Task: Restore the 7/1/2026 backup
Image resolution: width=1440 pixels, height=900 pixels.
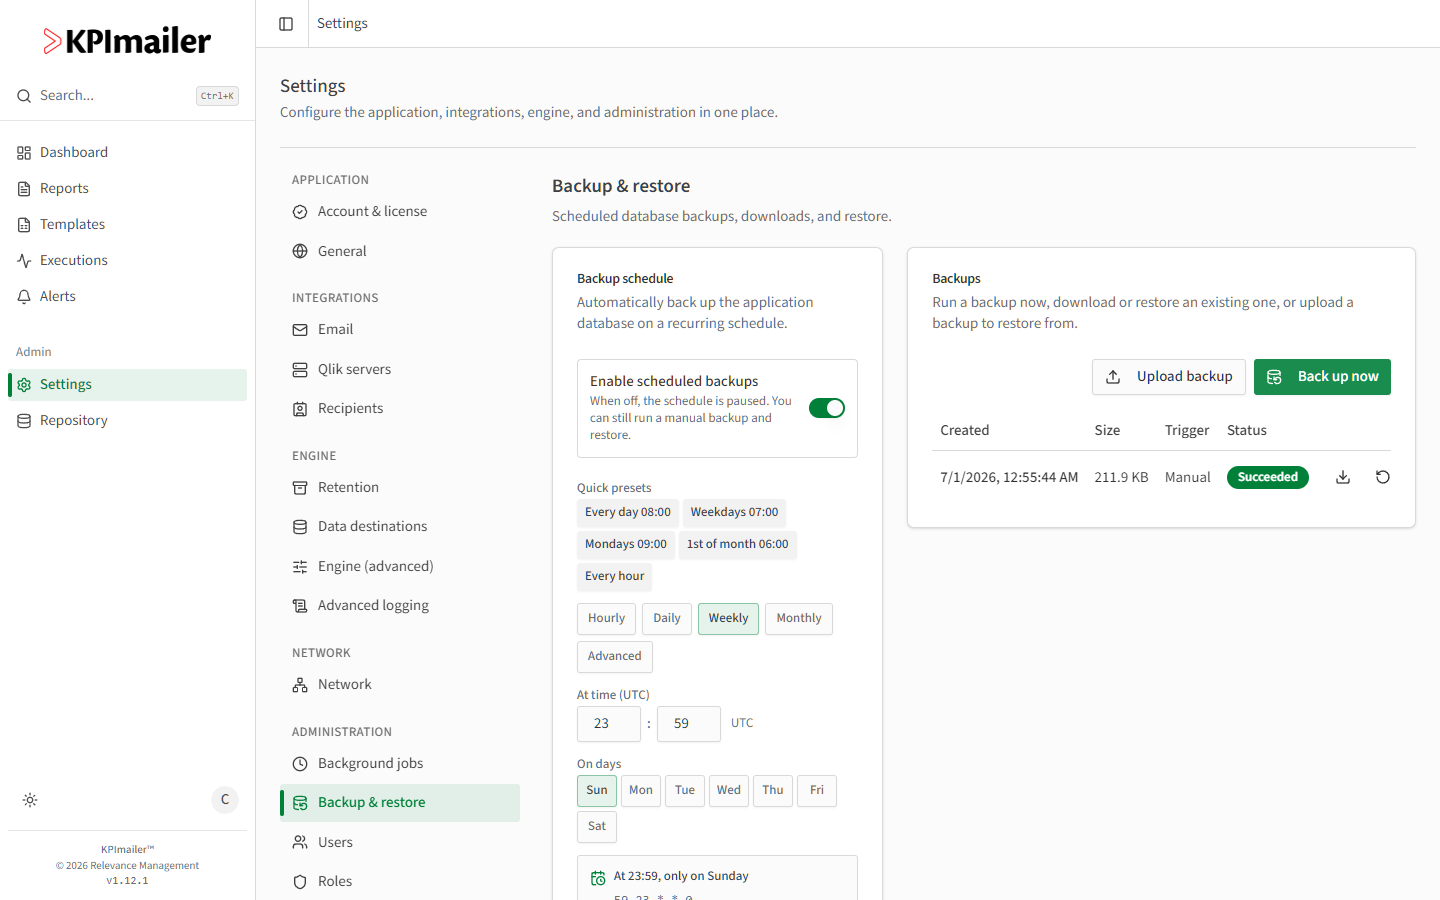Action: point(1383,478)
